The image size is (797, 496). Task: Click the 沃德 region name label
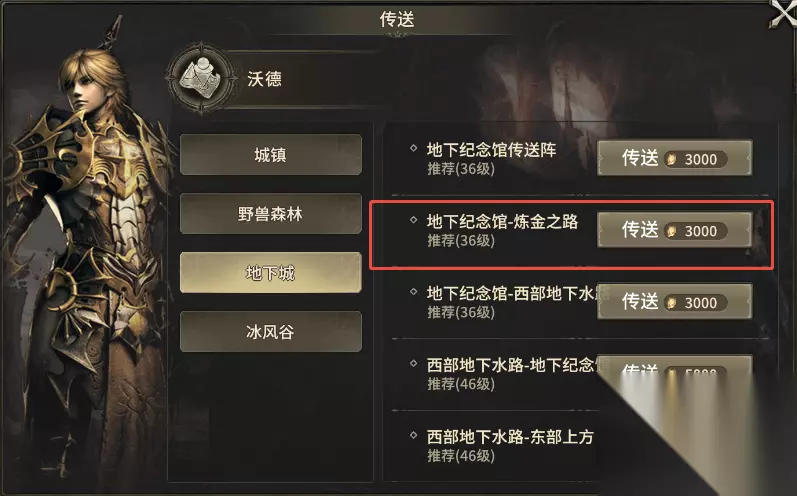coord(264,79)
